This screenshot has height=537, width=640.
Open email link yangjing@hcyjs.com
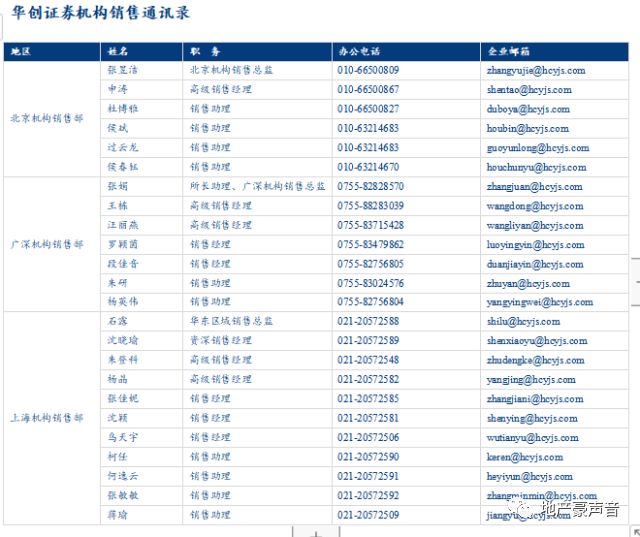click(x=531, y=380)
